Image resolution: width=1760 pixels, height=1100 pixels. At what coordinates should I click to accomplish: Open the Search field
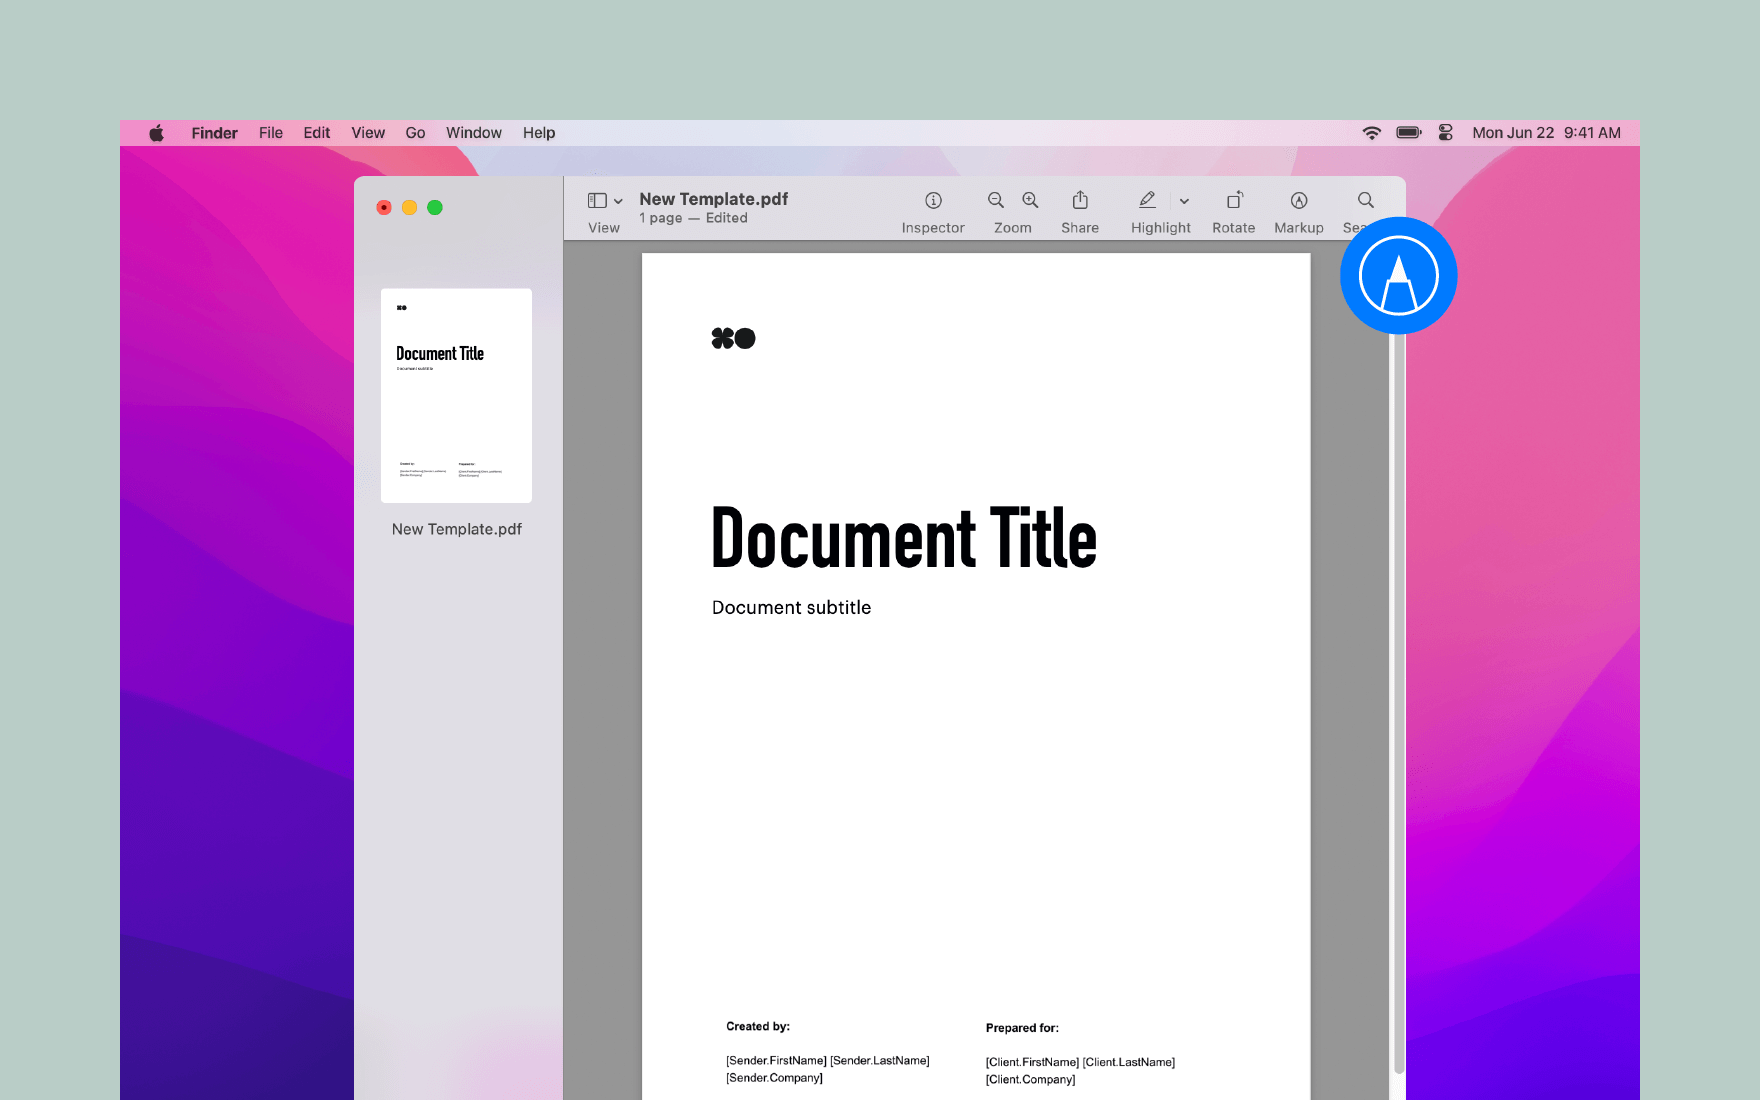click(x=1364, y=200)
